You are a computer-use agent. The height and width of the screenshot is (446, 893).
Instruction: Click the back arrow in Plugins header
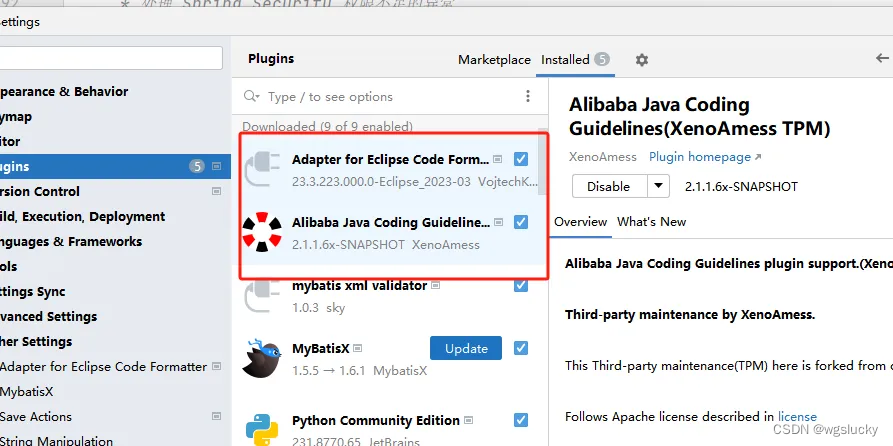point(882,58)
